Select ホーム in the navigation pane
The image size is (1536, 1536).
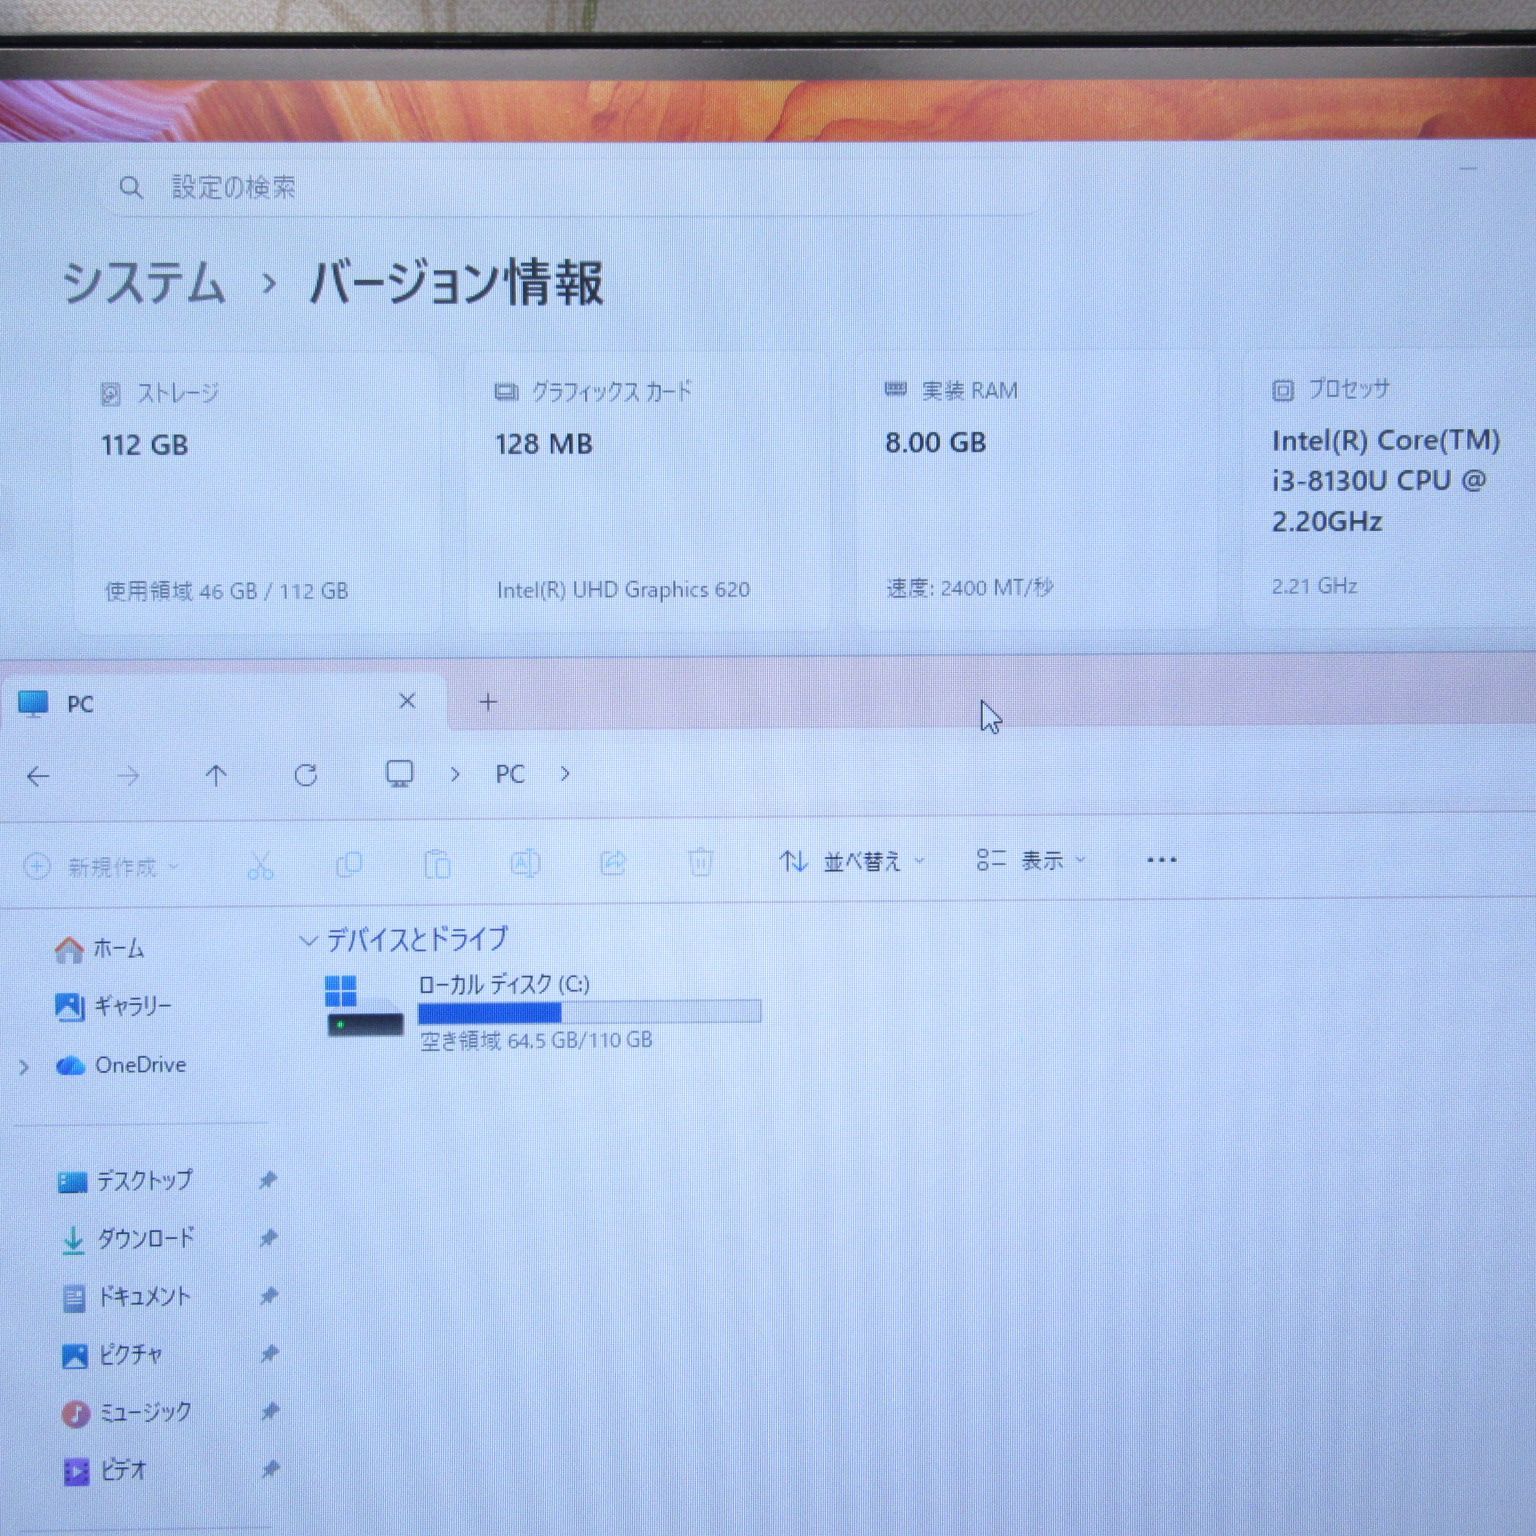click(100, 948)
